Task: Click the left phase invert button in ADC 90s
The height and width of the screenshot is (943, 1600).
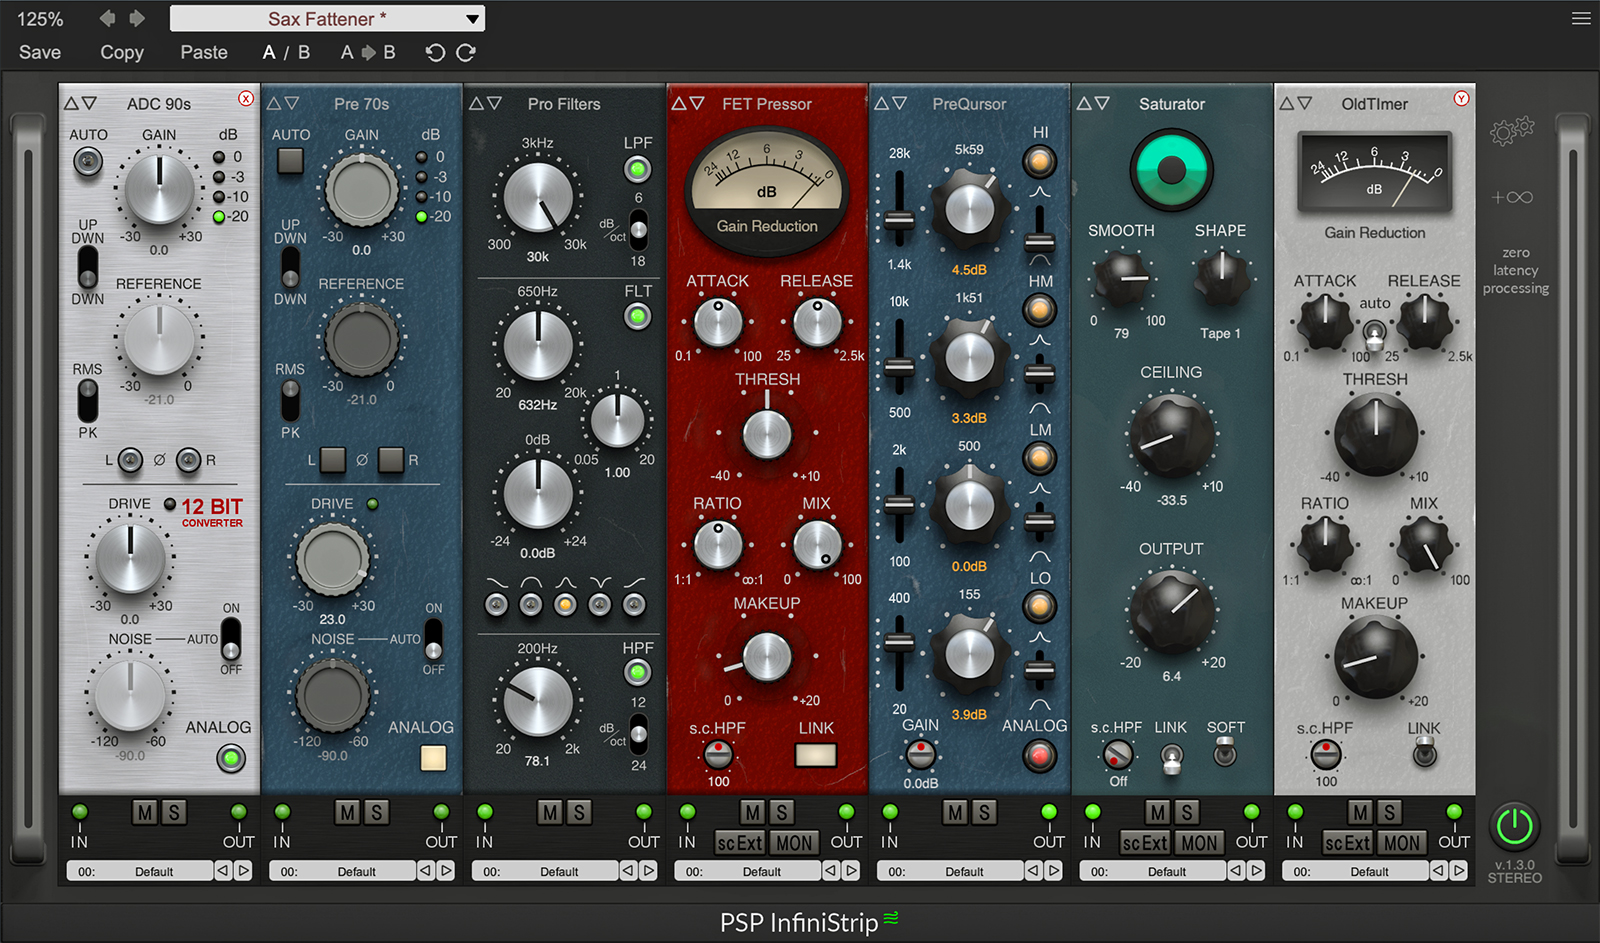Action: click(x=131, y=461)
